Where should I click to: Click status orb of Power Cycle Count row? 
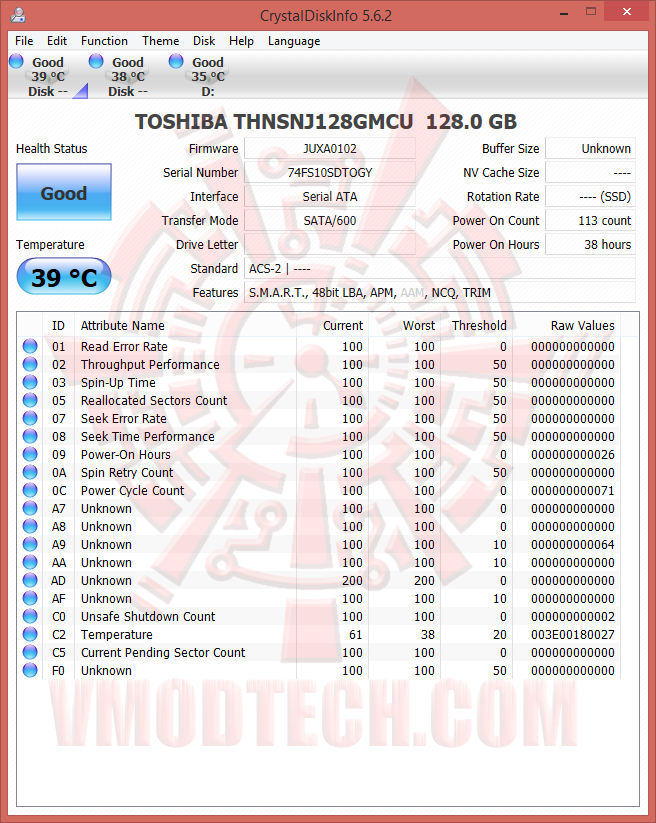tap(30, 490)
